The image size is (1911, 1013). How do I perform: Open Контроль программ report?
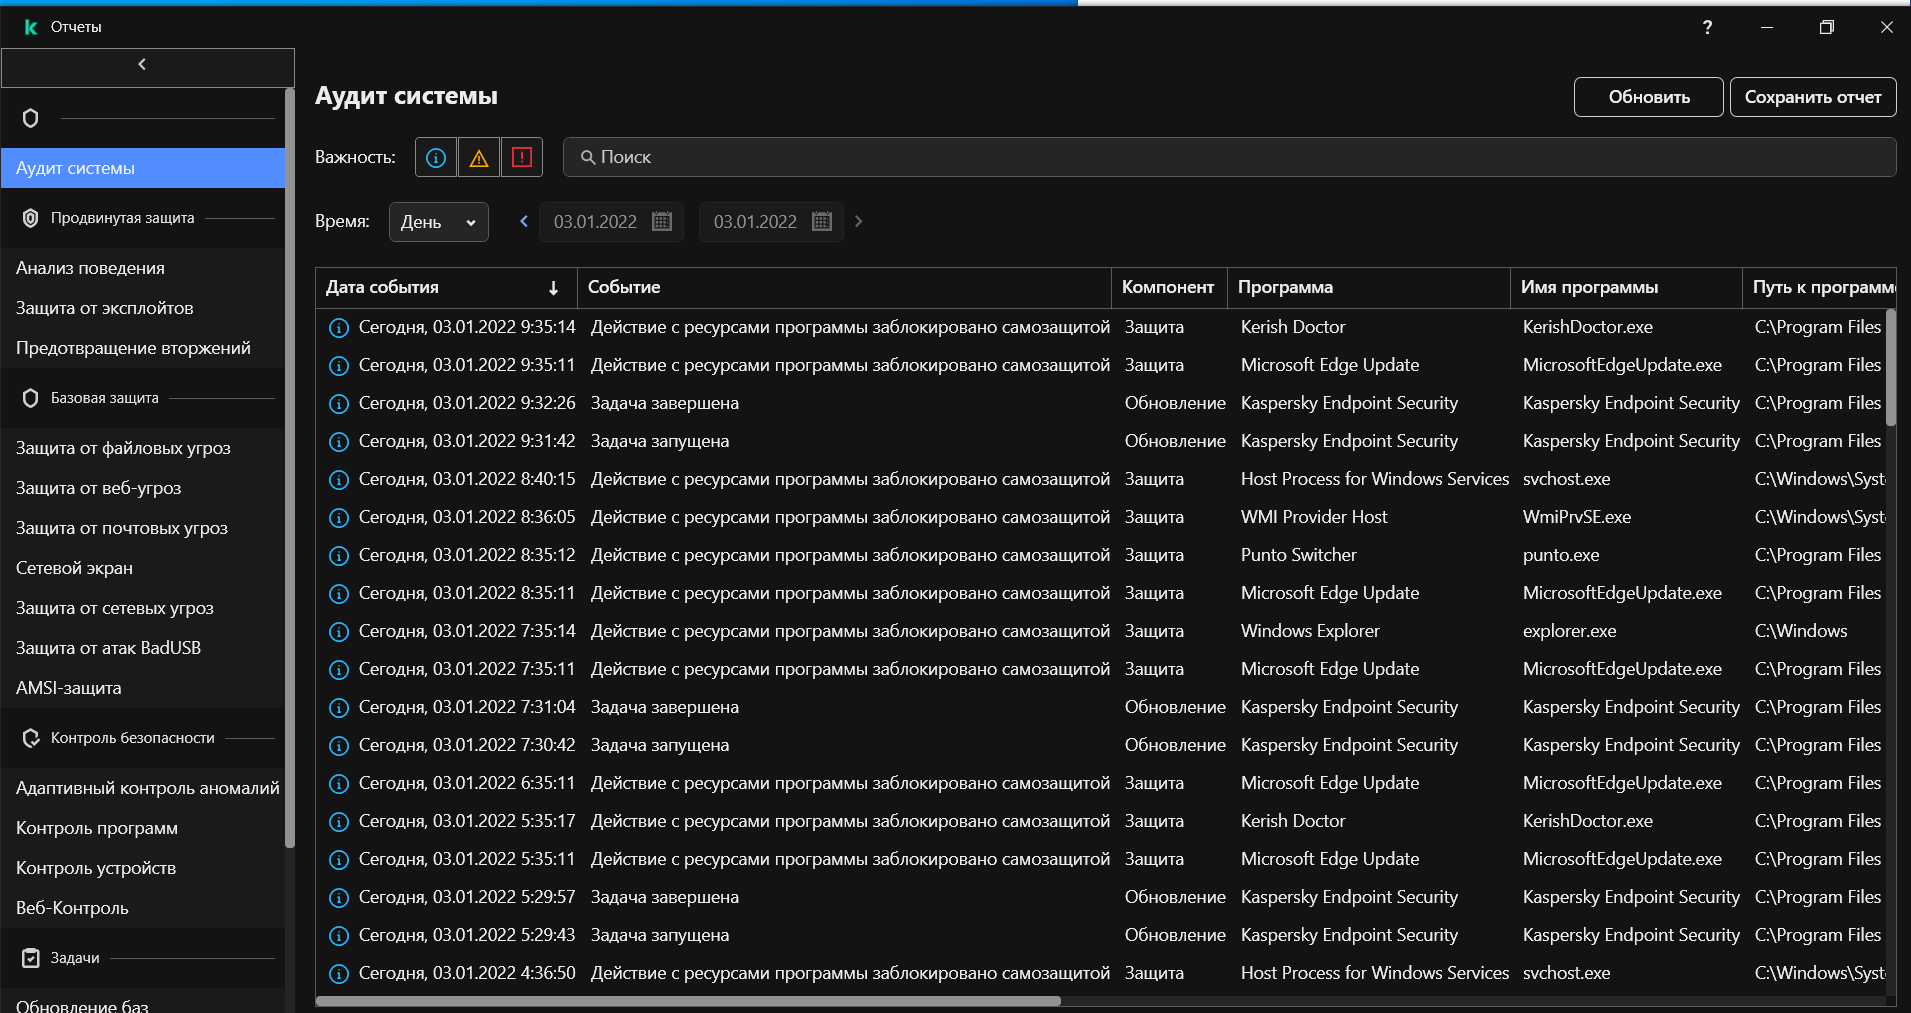pyautogui.click(x=143, y=828)
